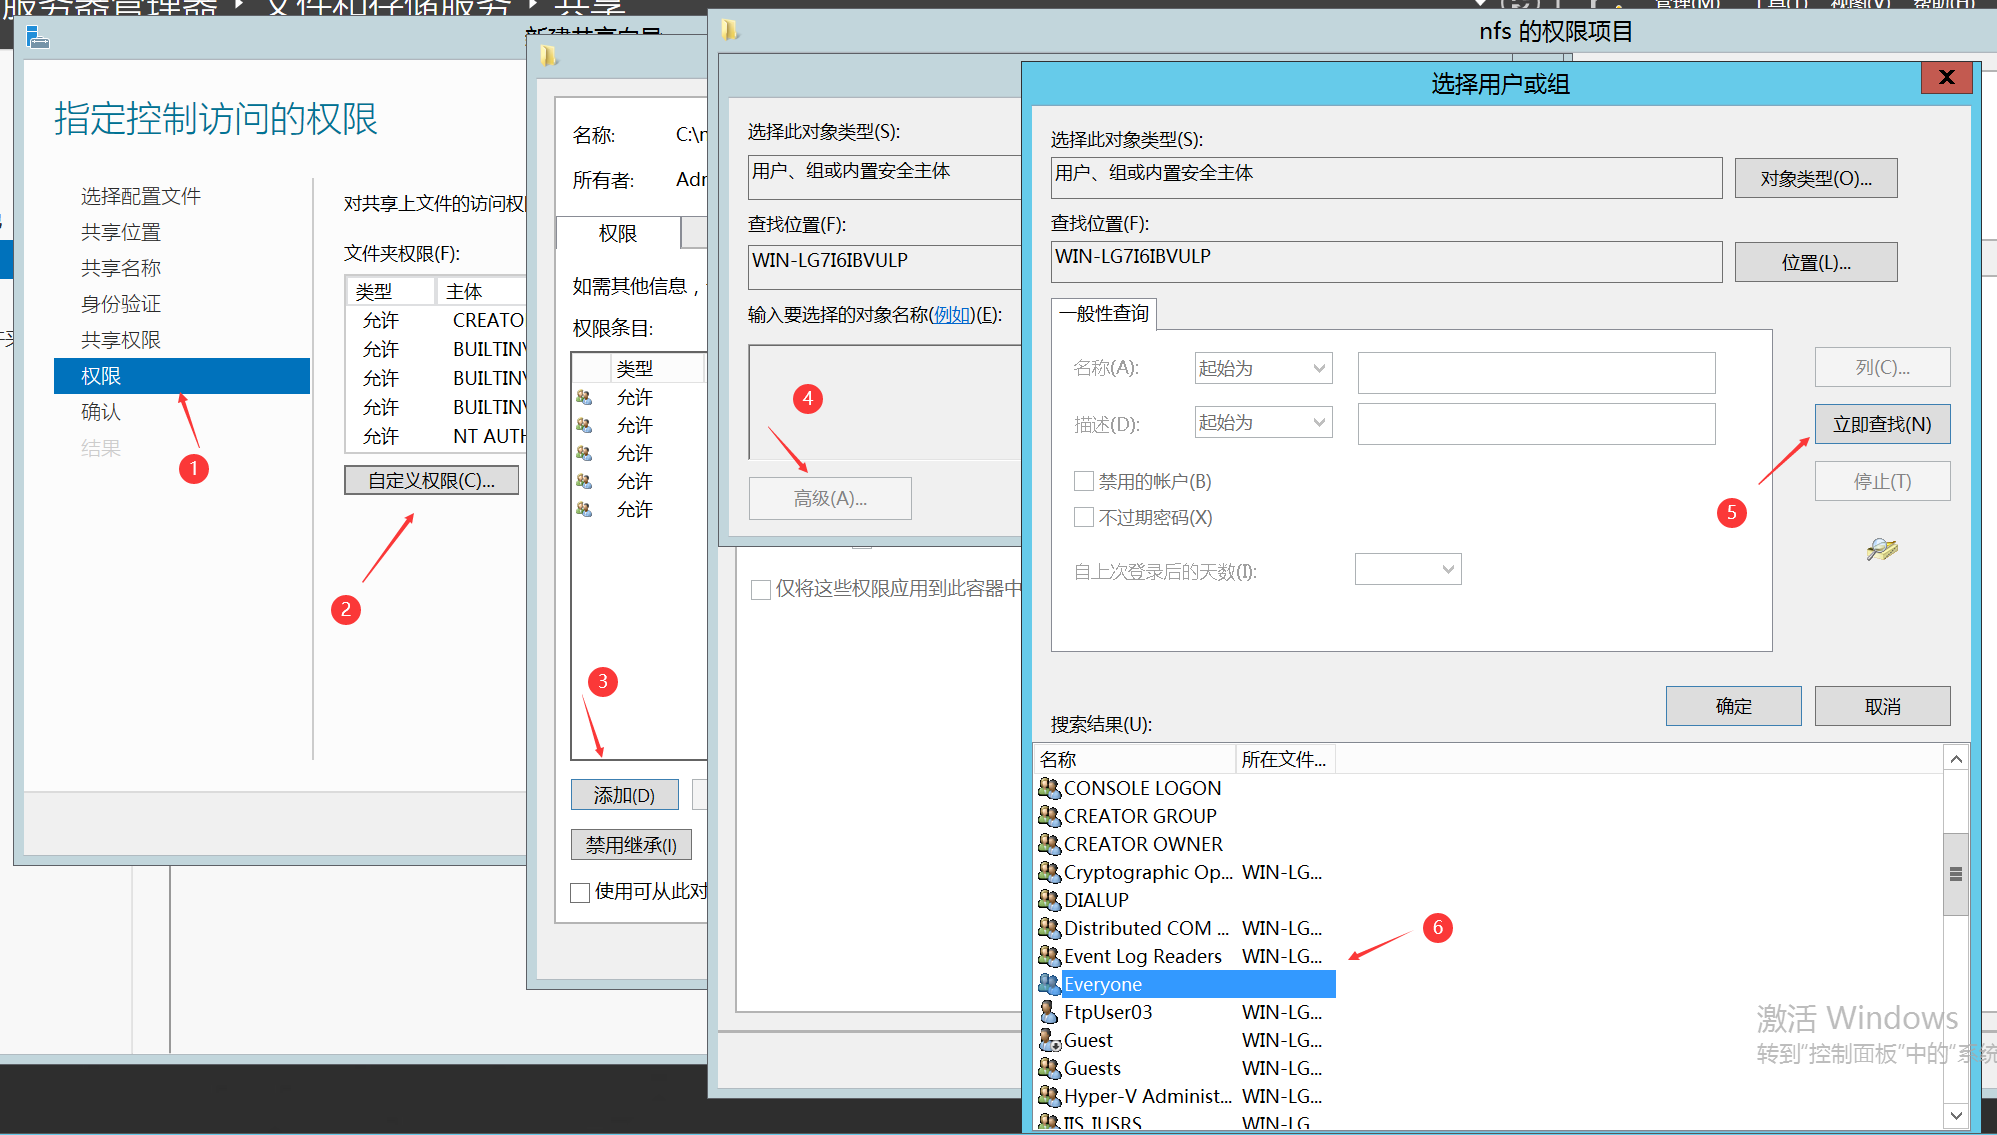Open the 例如 examples link
The width and height of the screenshot is (1997, 1135).
[952, 315]
